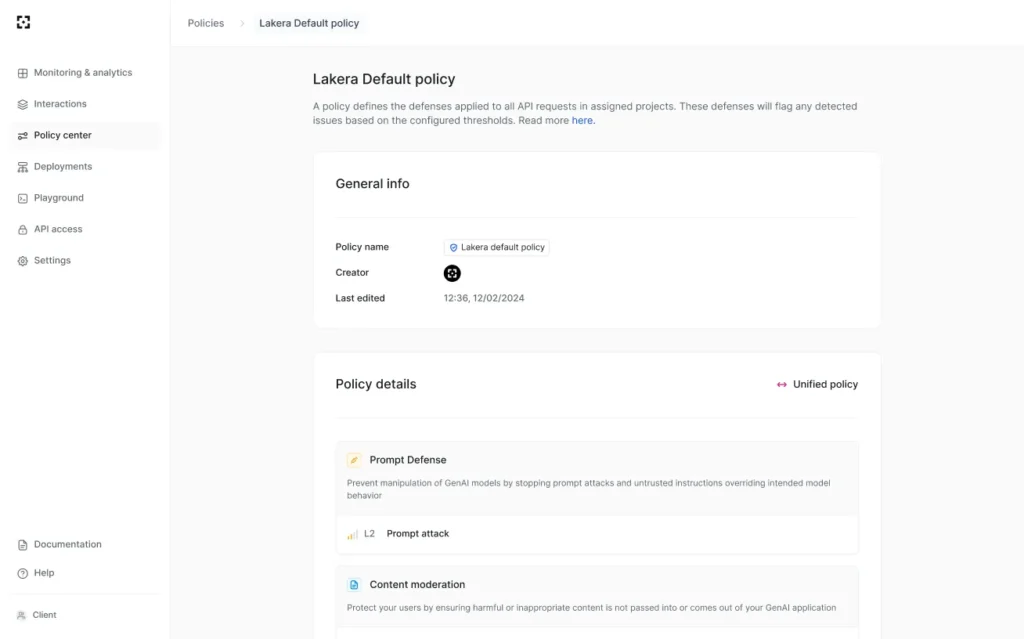The image size is (1024, 639).
Task: Click the Prompt Defense category icon
Action: click(354, 460)
